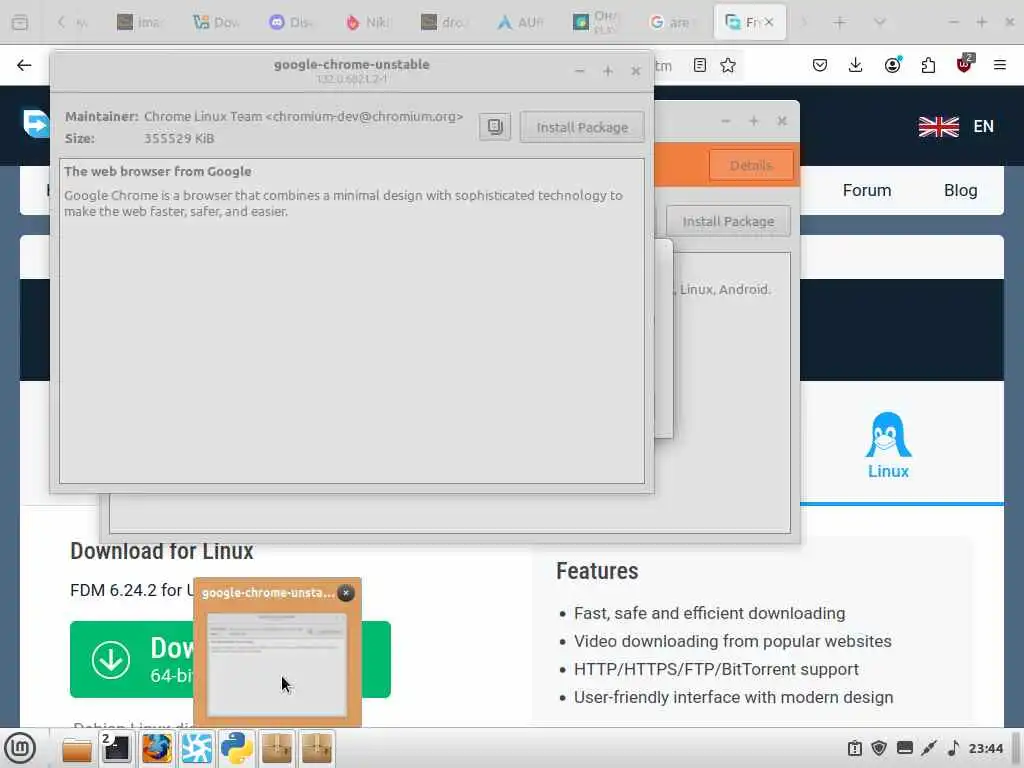Open the update manager shield tray icon
This screenshot has height=768, width=1024.
click(879, 748)
